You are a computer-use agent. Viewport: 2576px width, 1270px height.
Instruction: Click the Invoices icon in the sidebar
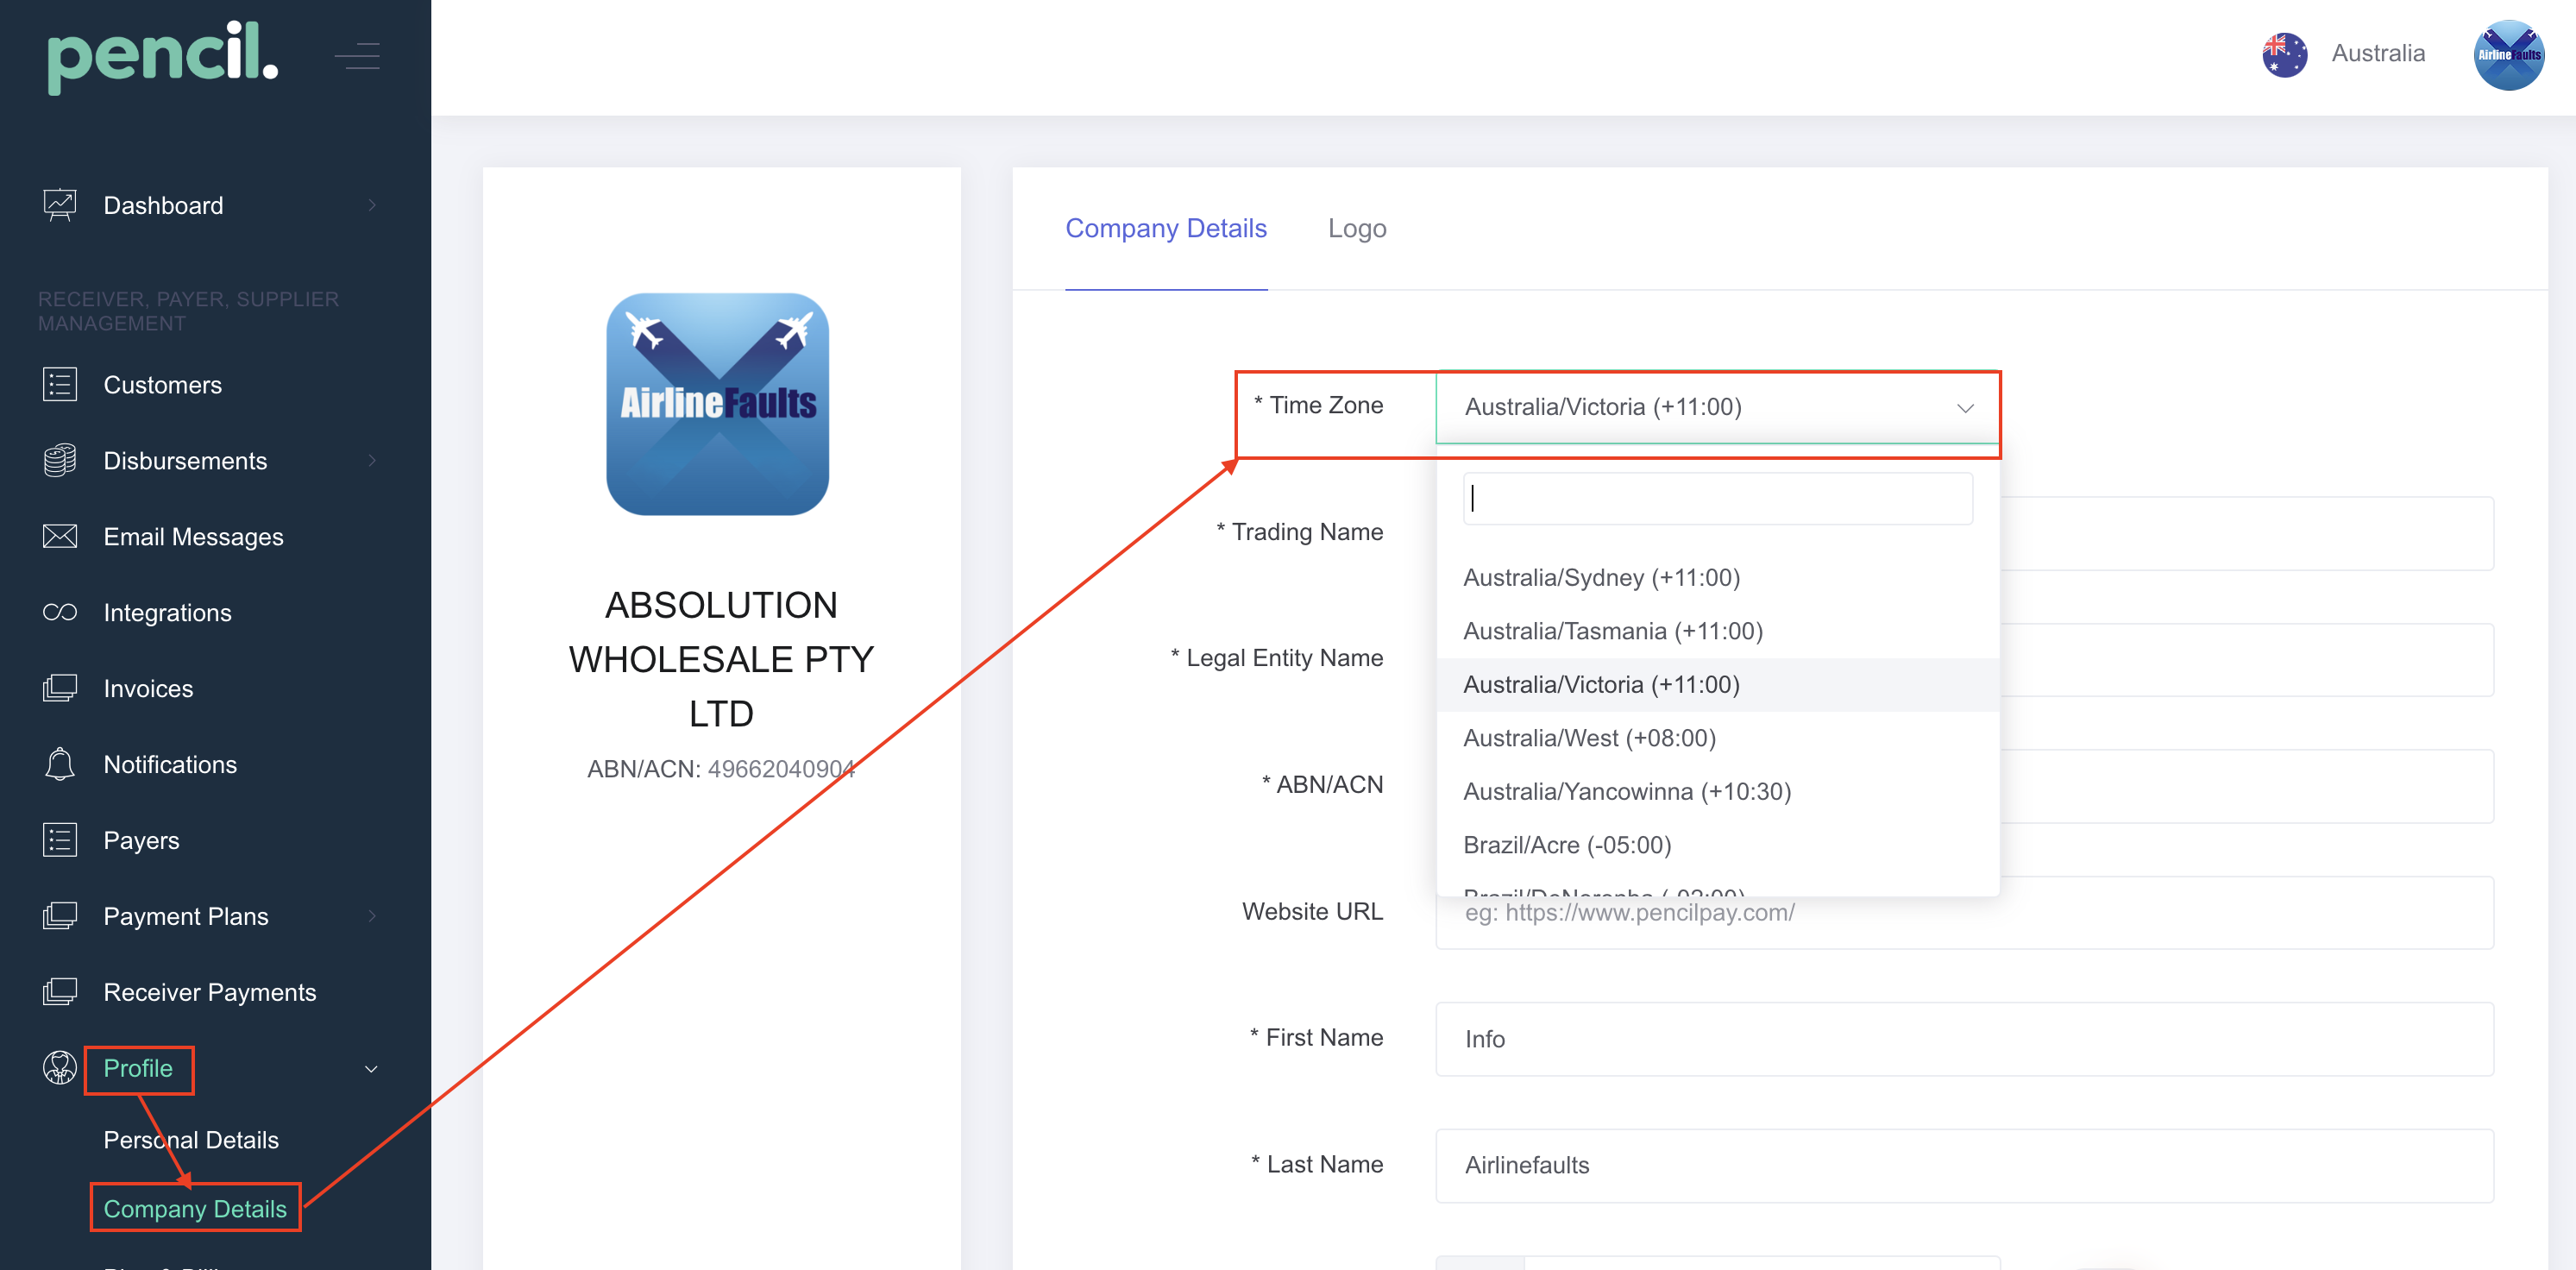[59, 689]
